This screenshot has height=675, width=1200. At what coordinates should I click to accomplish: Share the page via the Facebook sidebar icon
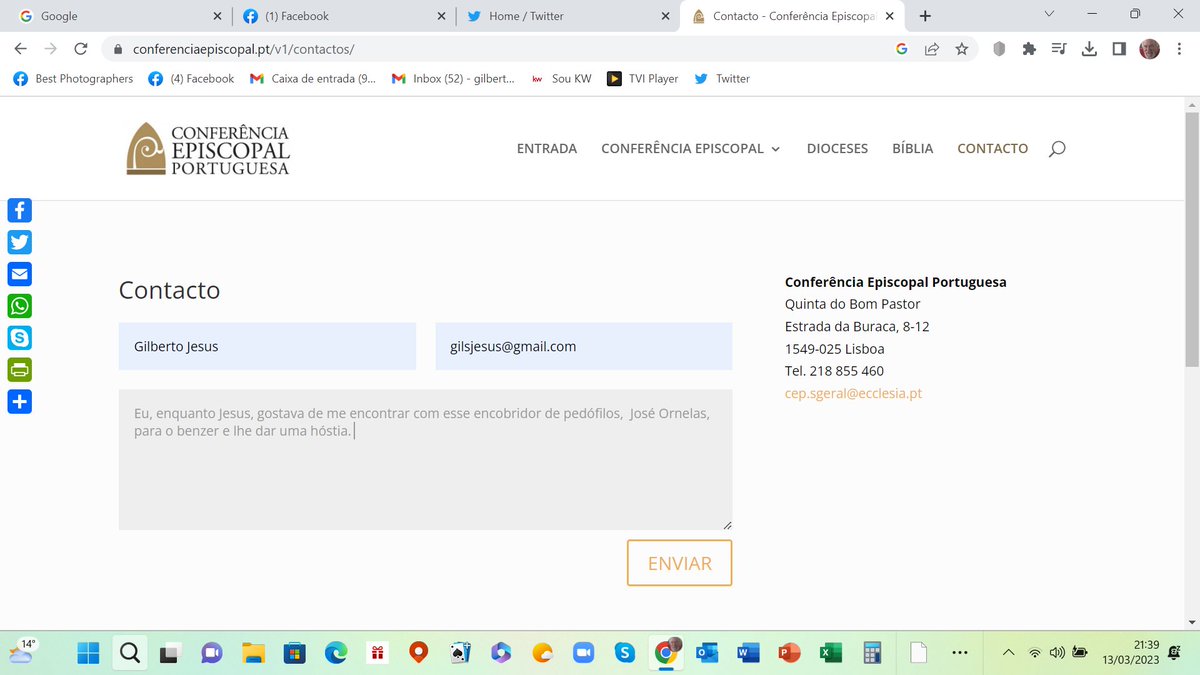point(19,210)
